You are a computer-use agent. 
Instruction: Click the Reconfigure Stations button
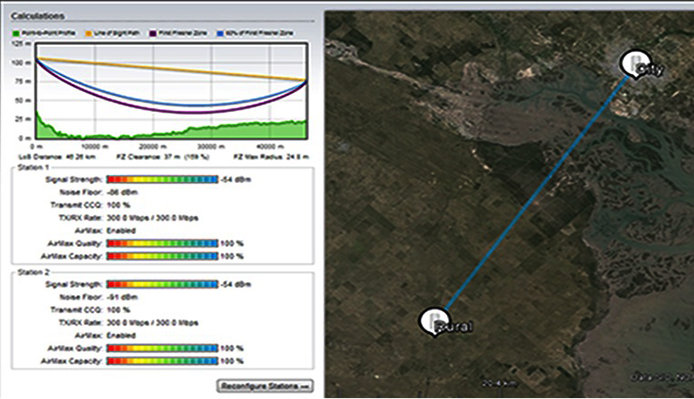(x=265, y=386)
